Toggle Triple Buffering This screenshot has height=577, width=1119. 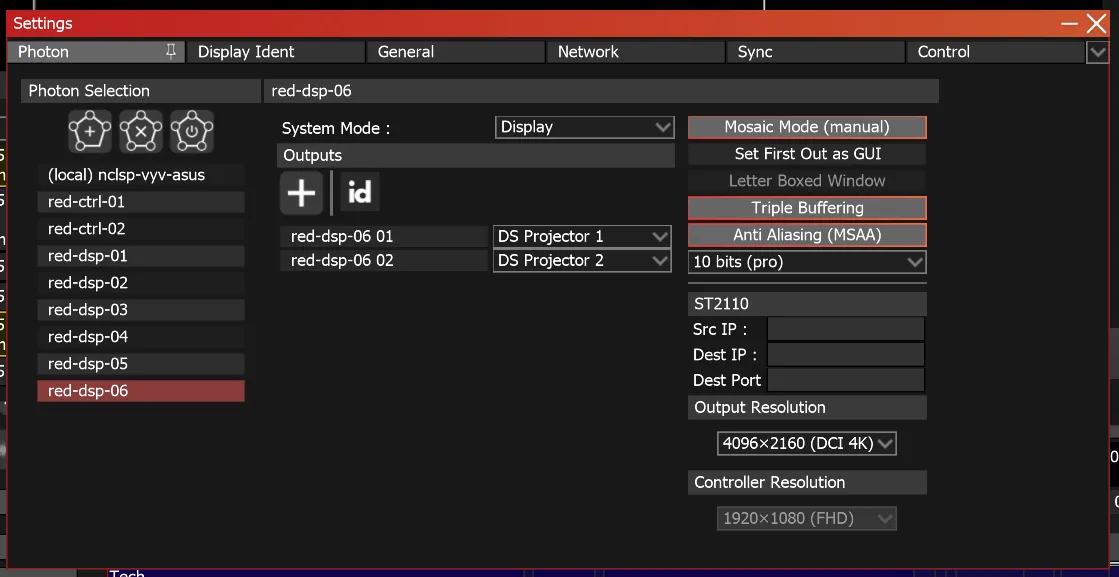click(807, 208)
